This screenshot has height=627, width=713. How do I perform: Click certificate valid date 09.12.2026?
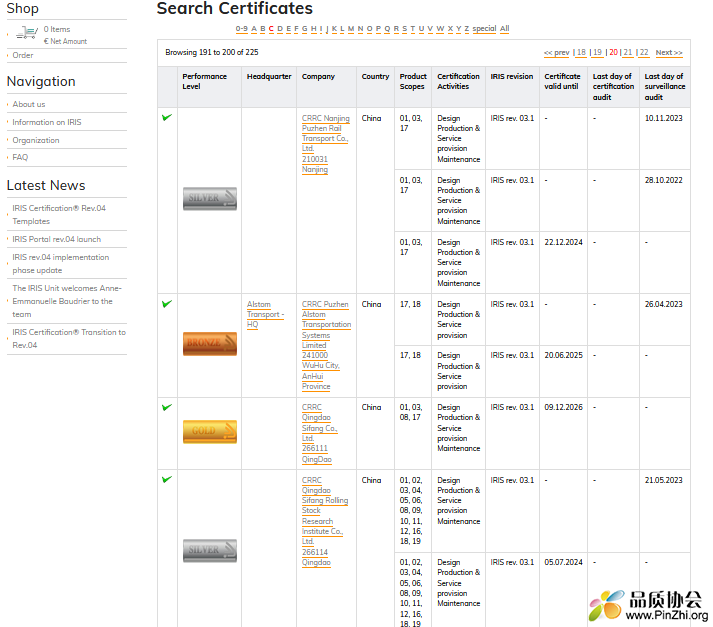tap(563, 407)
